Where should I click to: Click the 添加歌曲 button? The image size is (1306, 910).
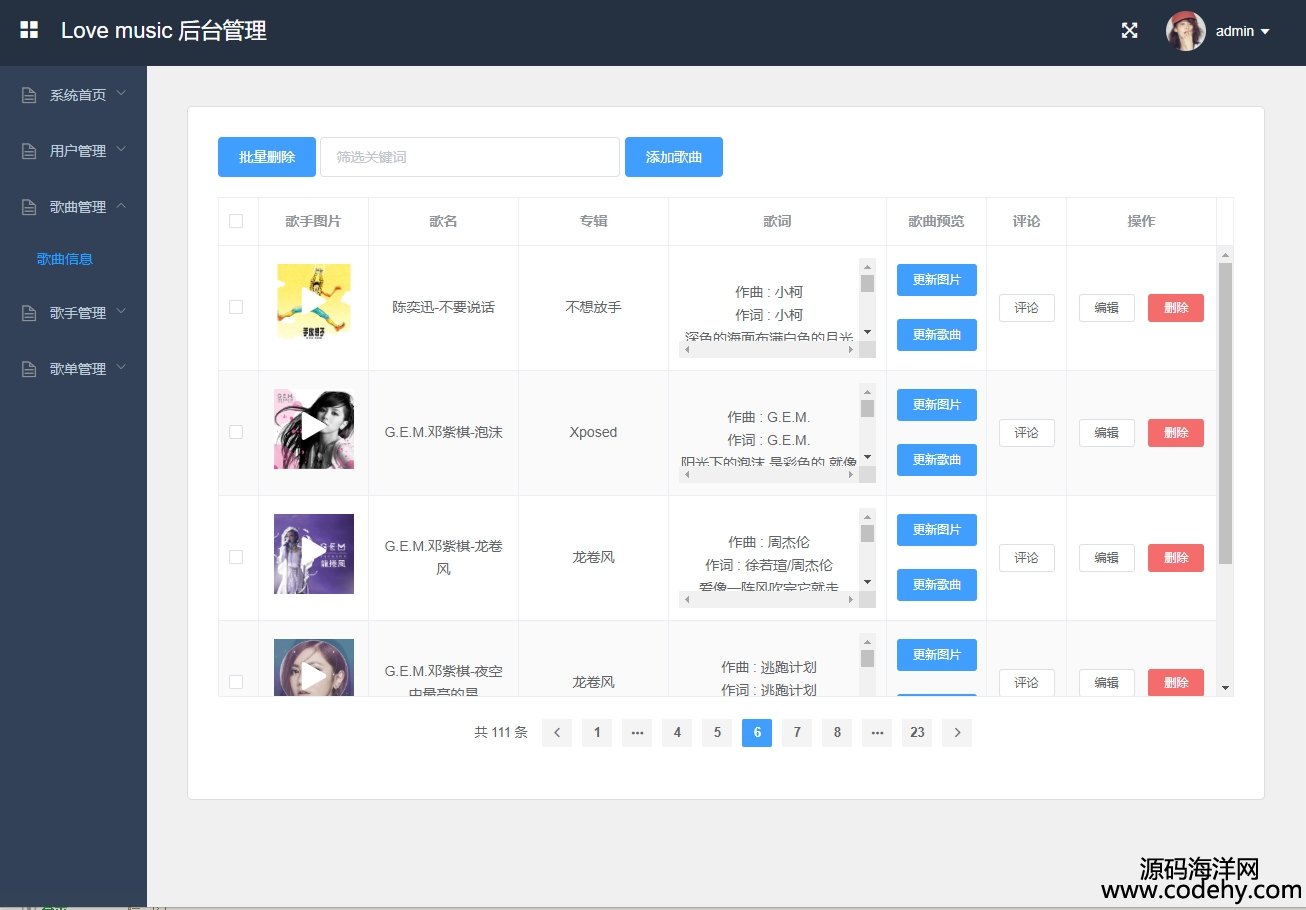click(x=673, y=157)
